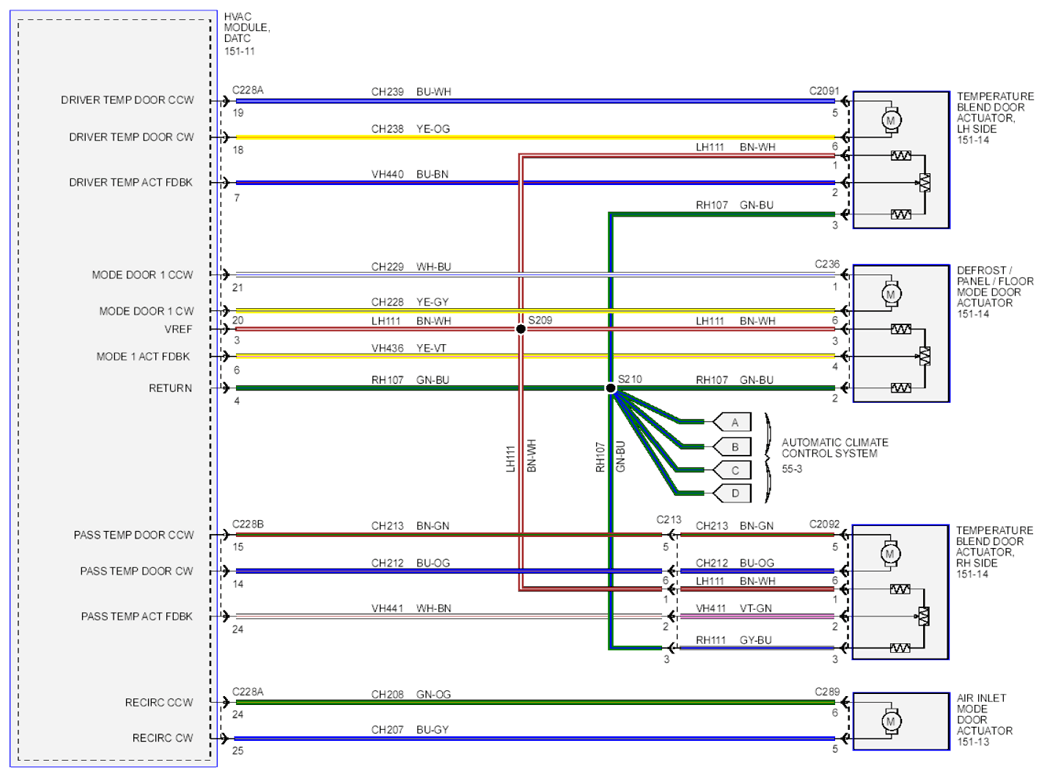Click the motor symbol in defrost mode actuator
Screen dimensions: 1044x777
coord(891,294)
